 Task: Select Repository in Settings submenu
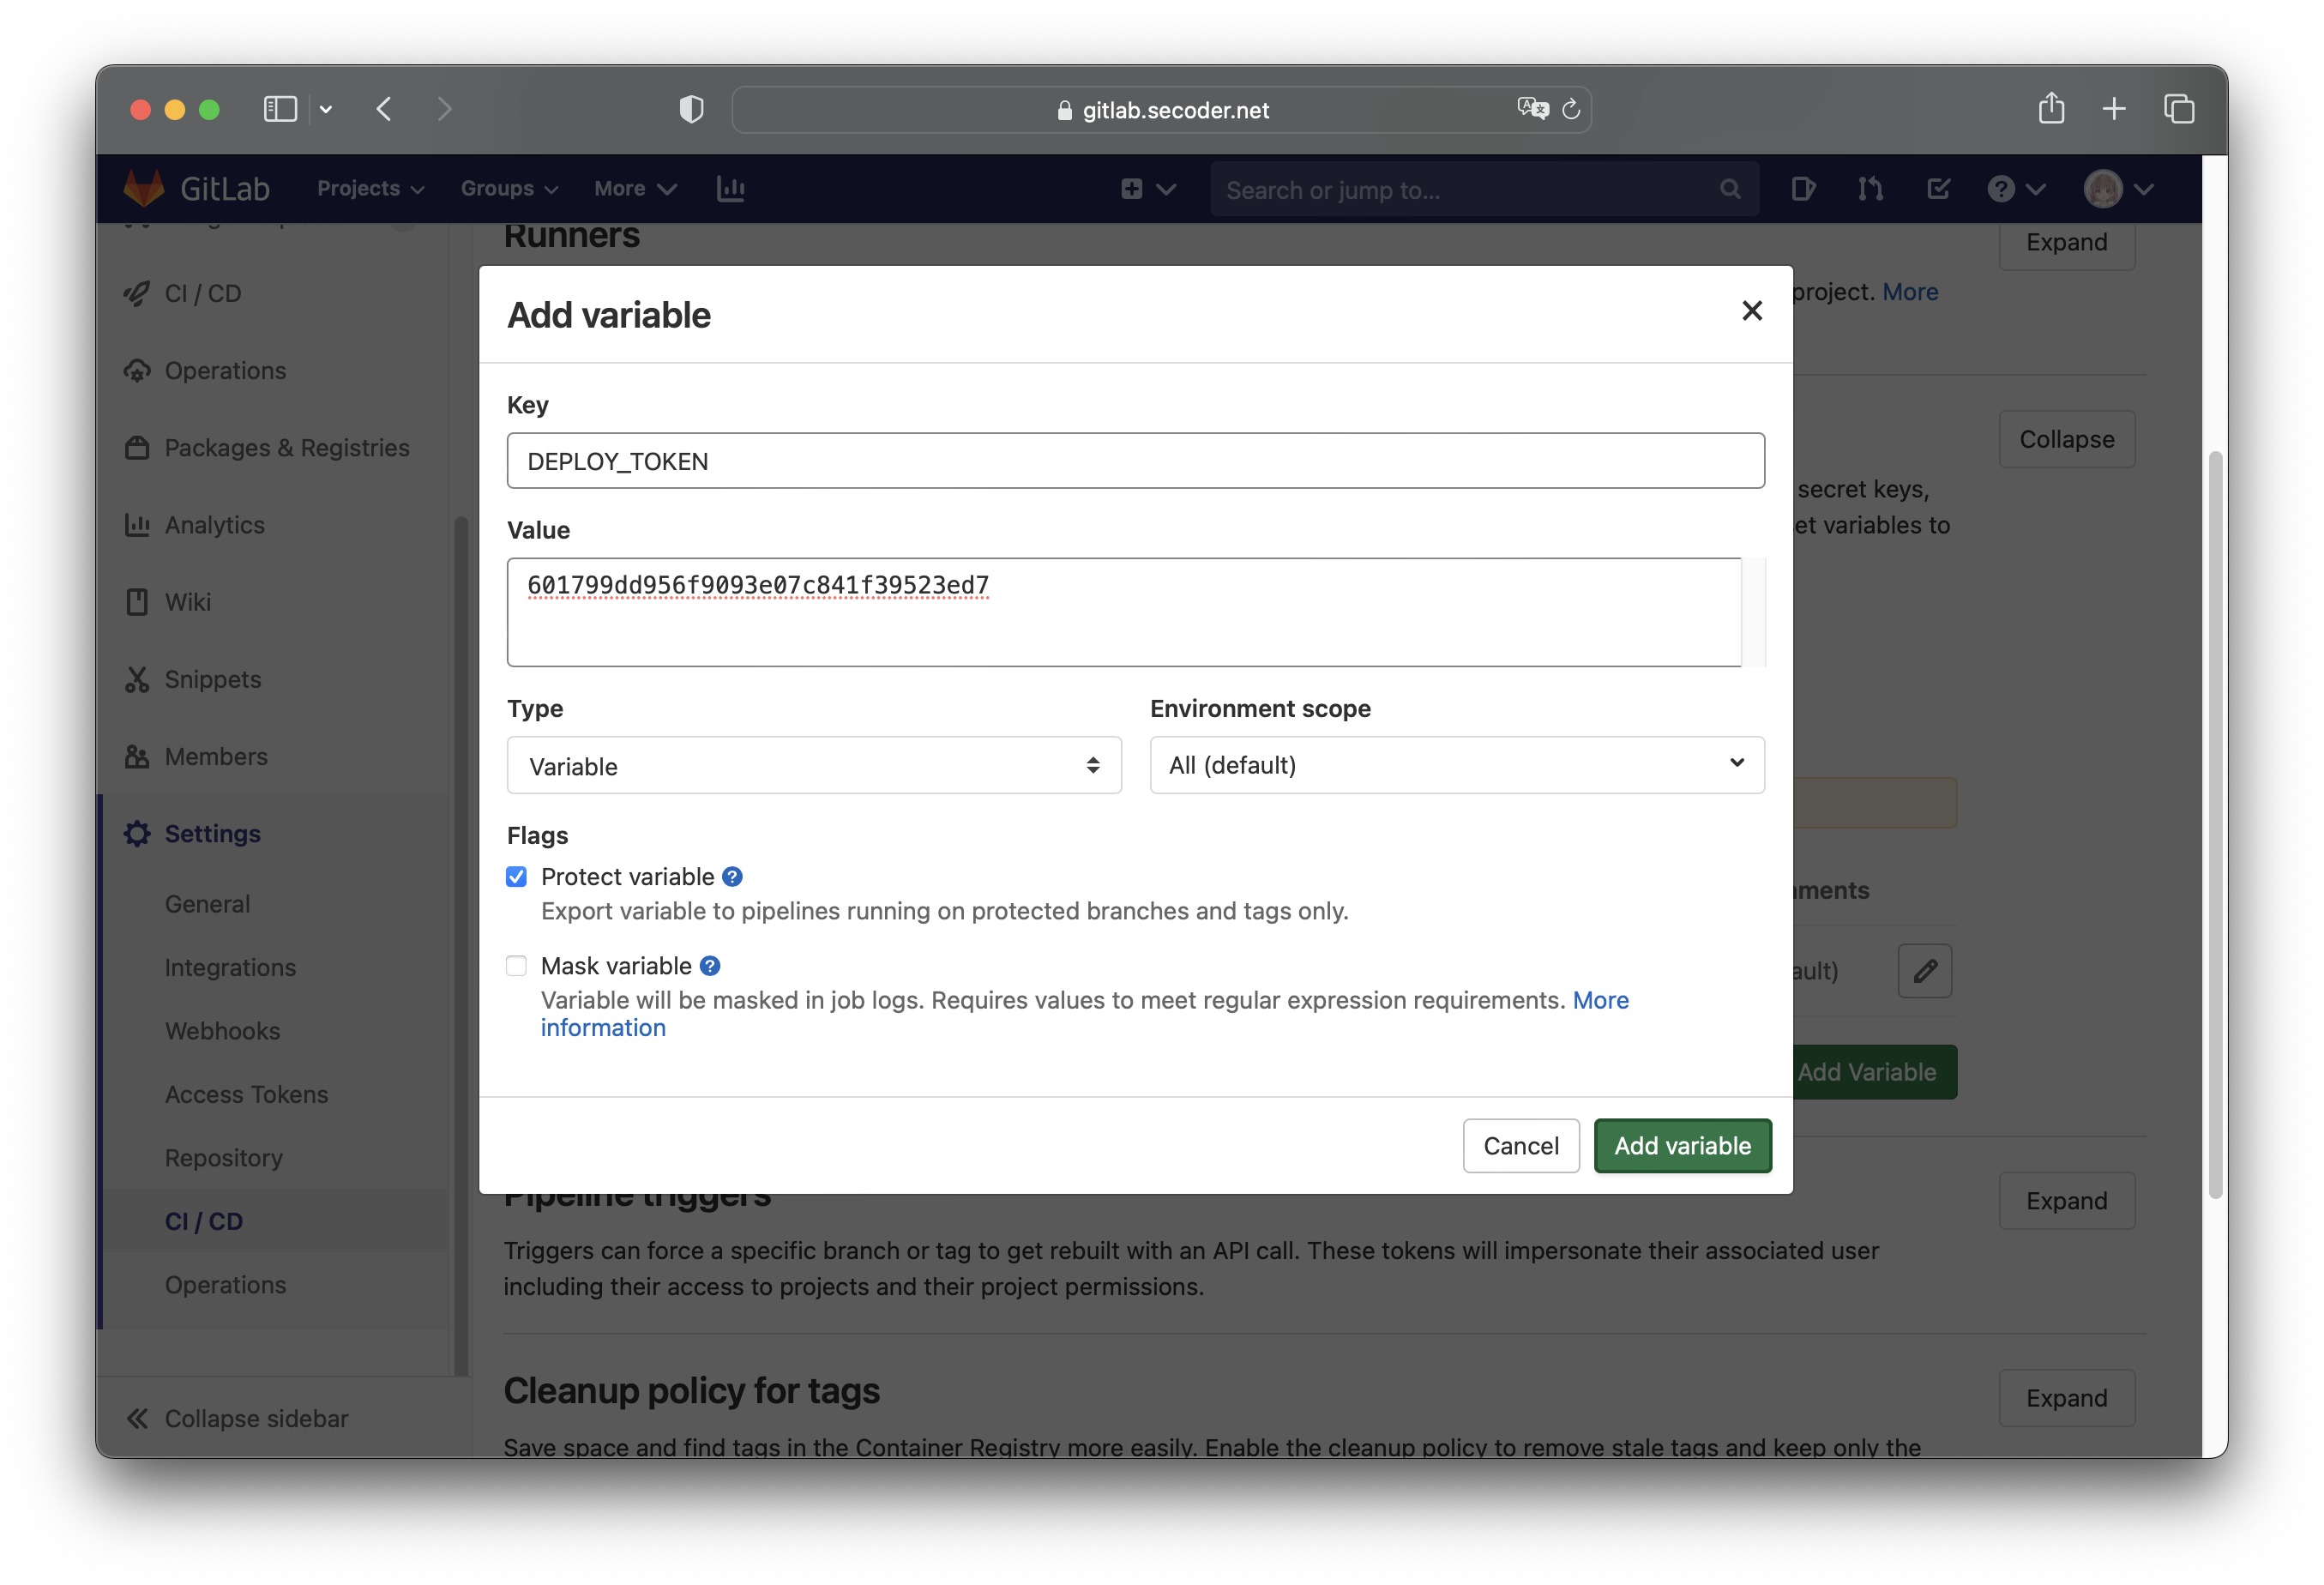(x=223, y=1158)
